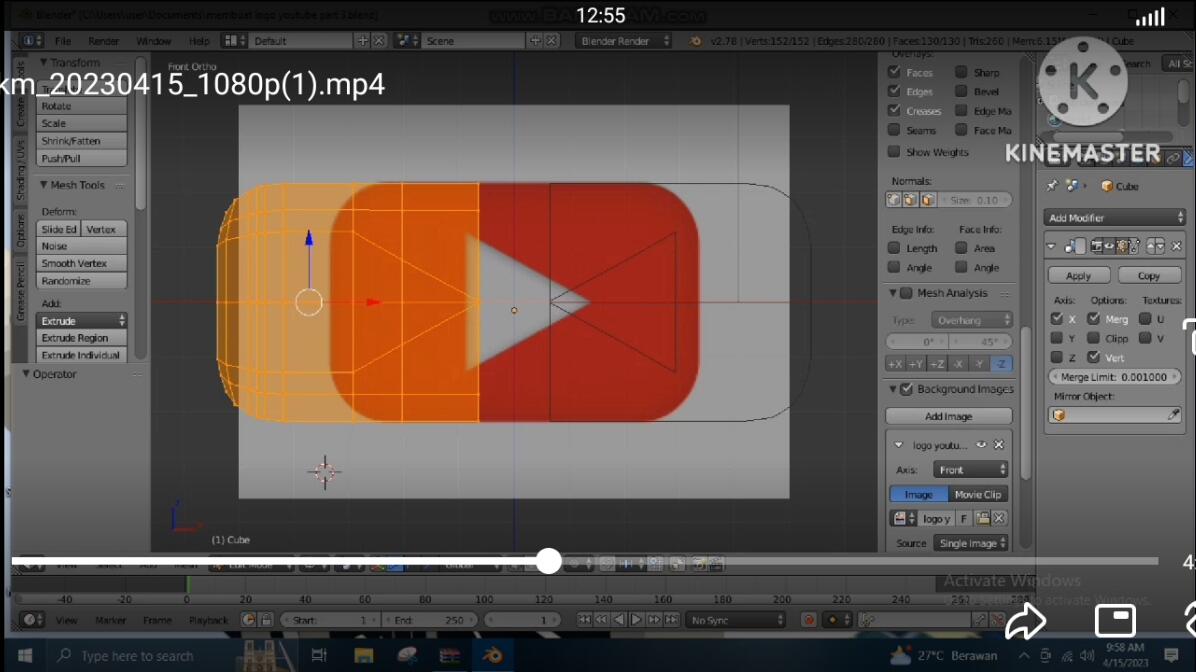Toggle background image visibility eye

pyautogui.click(x=982, y=445)
